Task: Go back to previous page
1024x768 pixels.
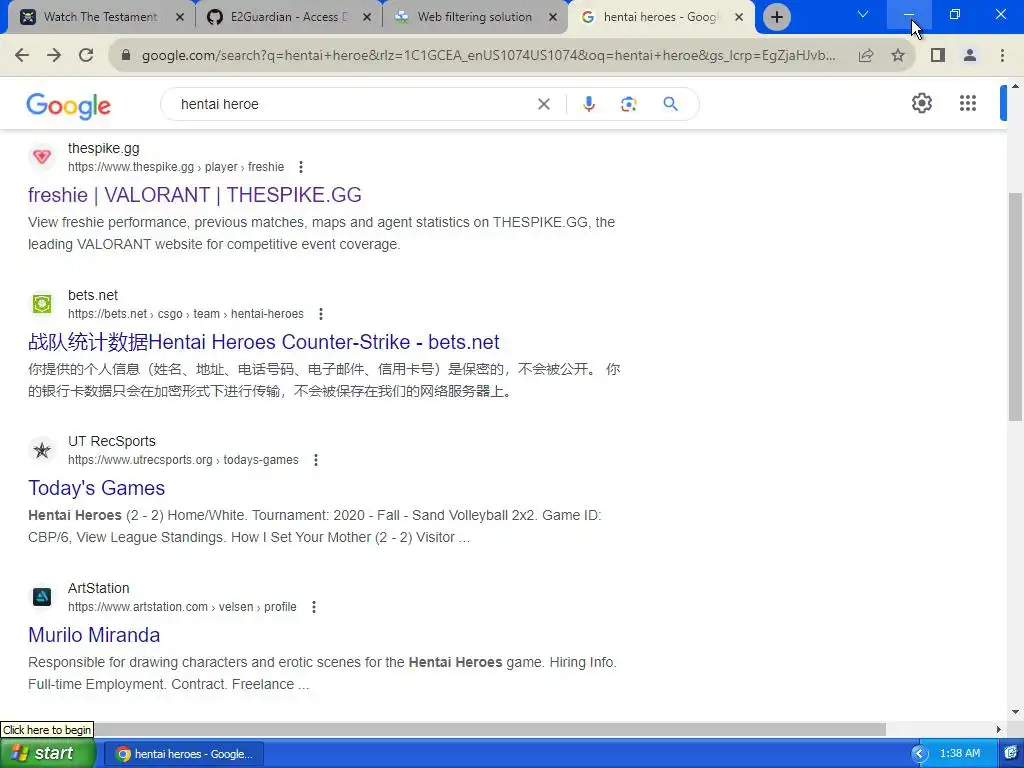Action: click(x=22, y=56)
